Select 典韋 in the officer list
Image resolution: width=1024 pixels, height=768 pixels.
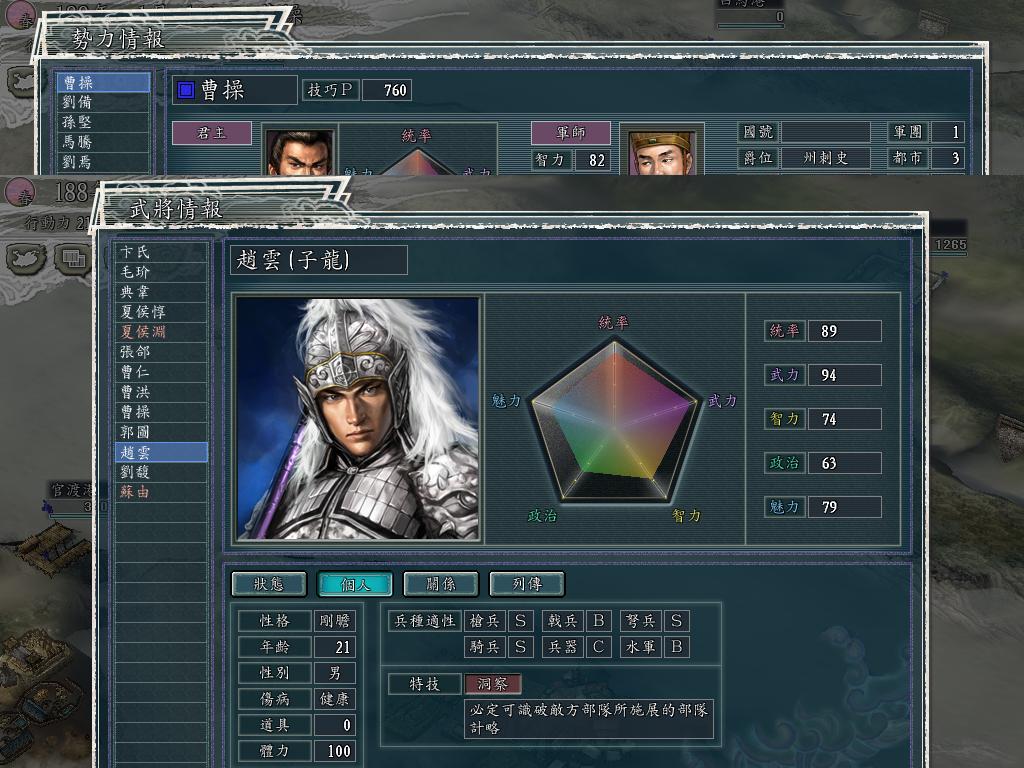[x=161, y=292]
